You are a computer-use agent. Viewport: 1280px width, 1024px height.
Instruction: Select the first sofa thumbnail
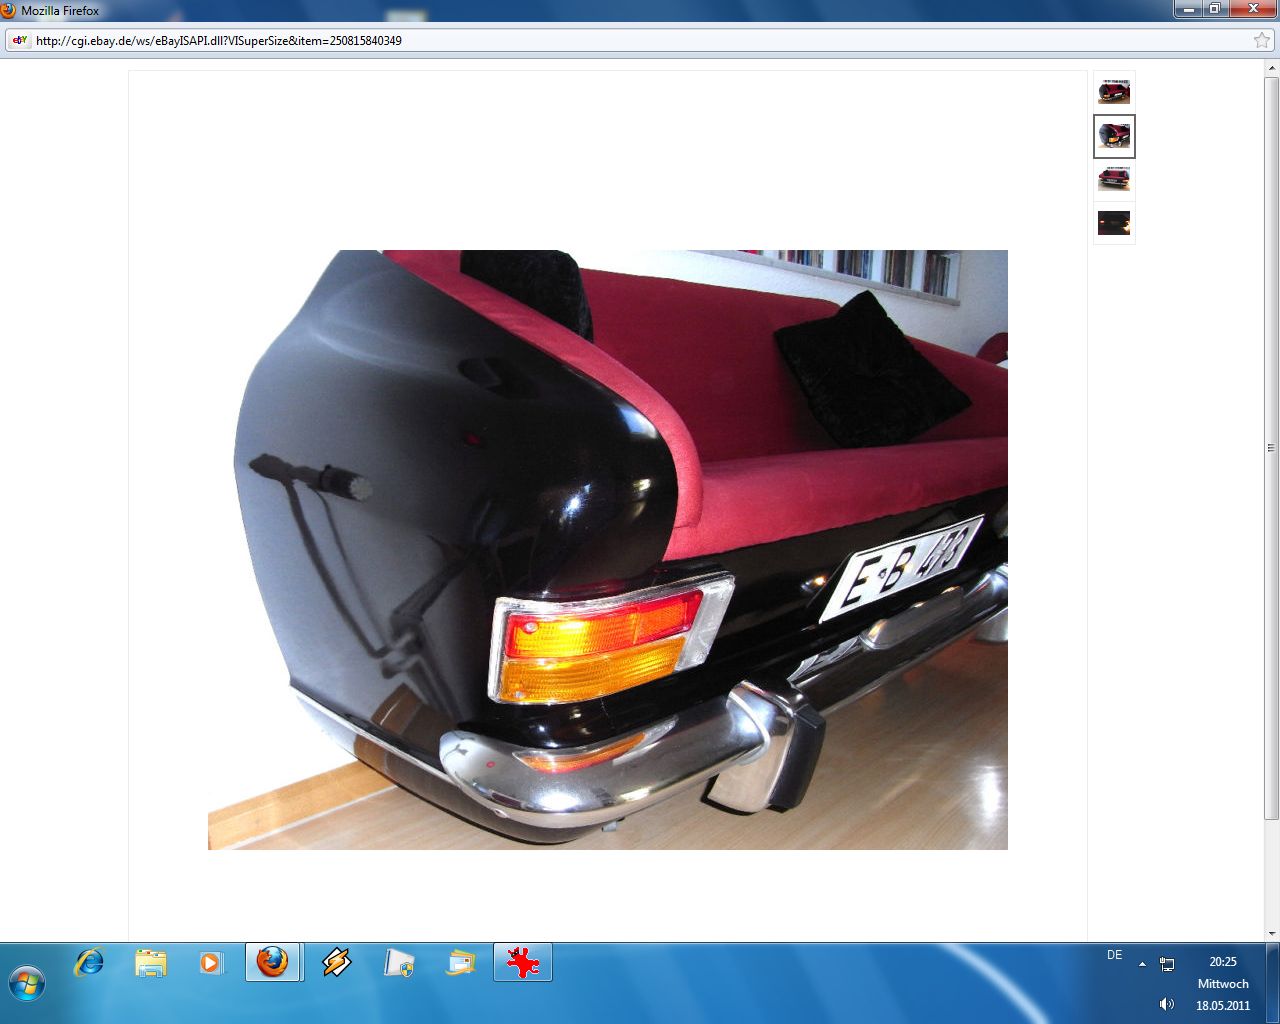coord(1114,92)
